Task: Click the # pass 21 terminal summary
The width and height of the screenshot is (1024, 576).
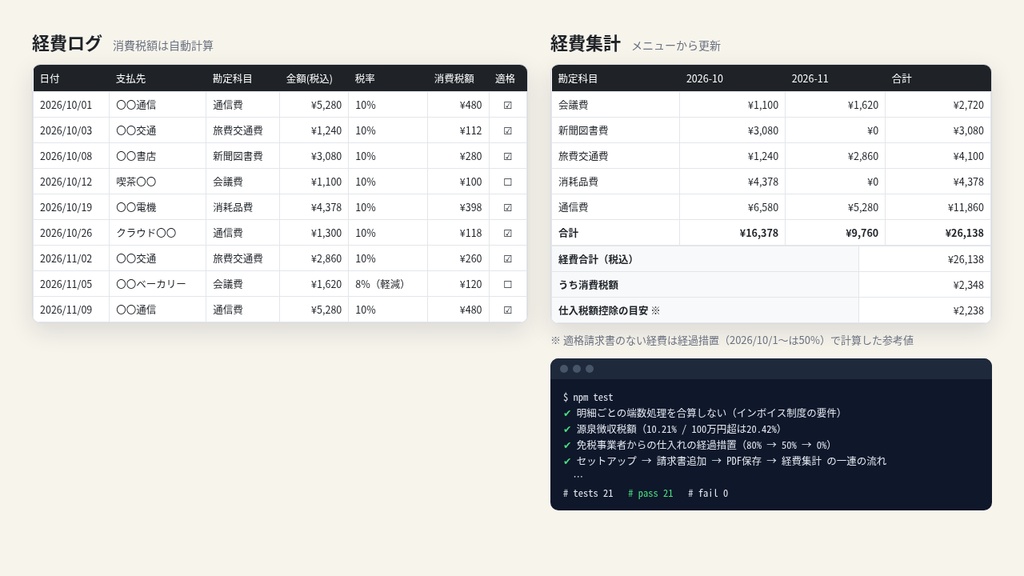Action: point(650,493)
